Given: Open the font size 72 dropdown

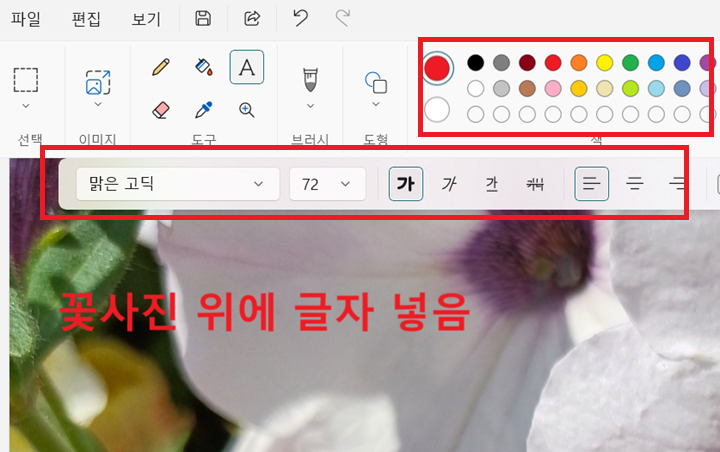Looking at the screenshot, I should (327, 184).
